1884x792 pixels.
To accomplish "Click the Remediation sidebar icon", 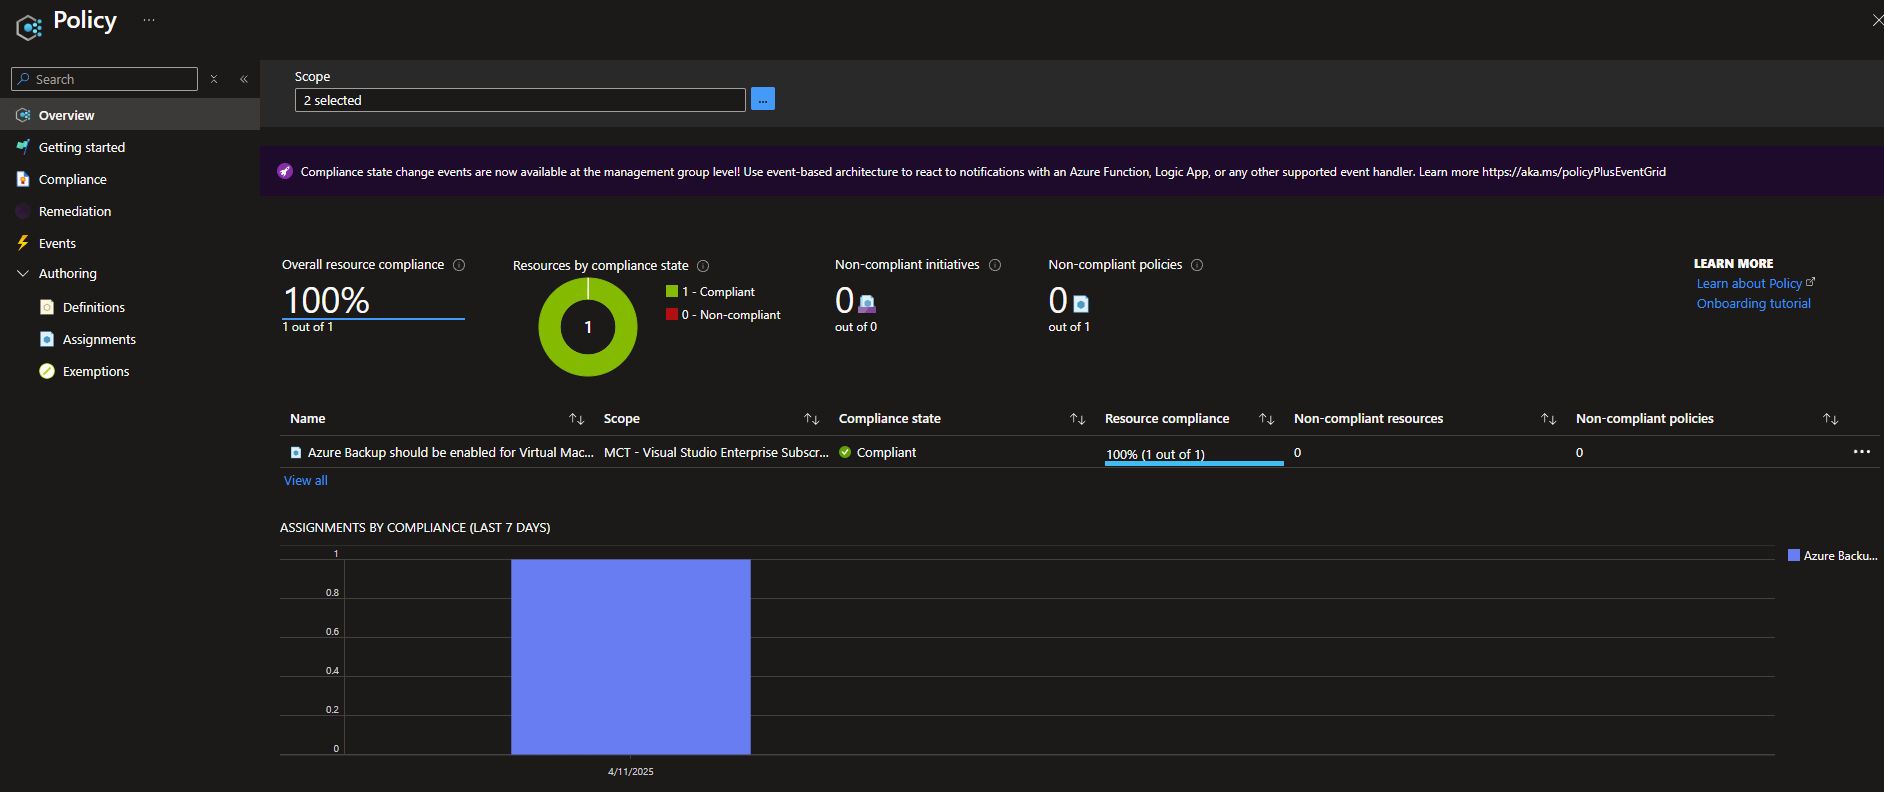I will (x=23, y=211).
